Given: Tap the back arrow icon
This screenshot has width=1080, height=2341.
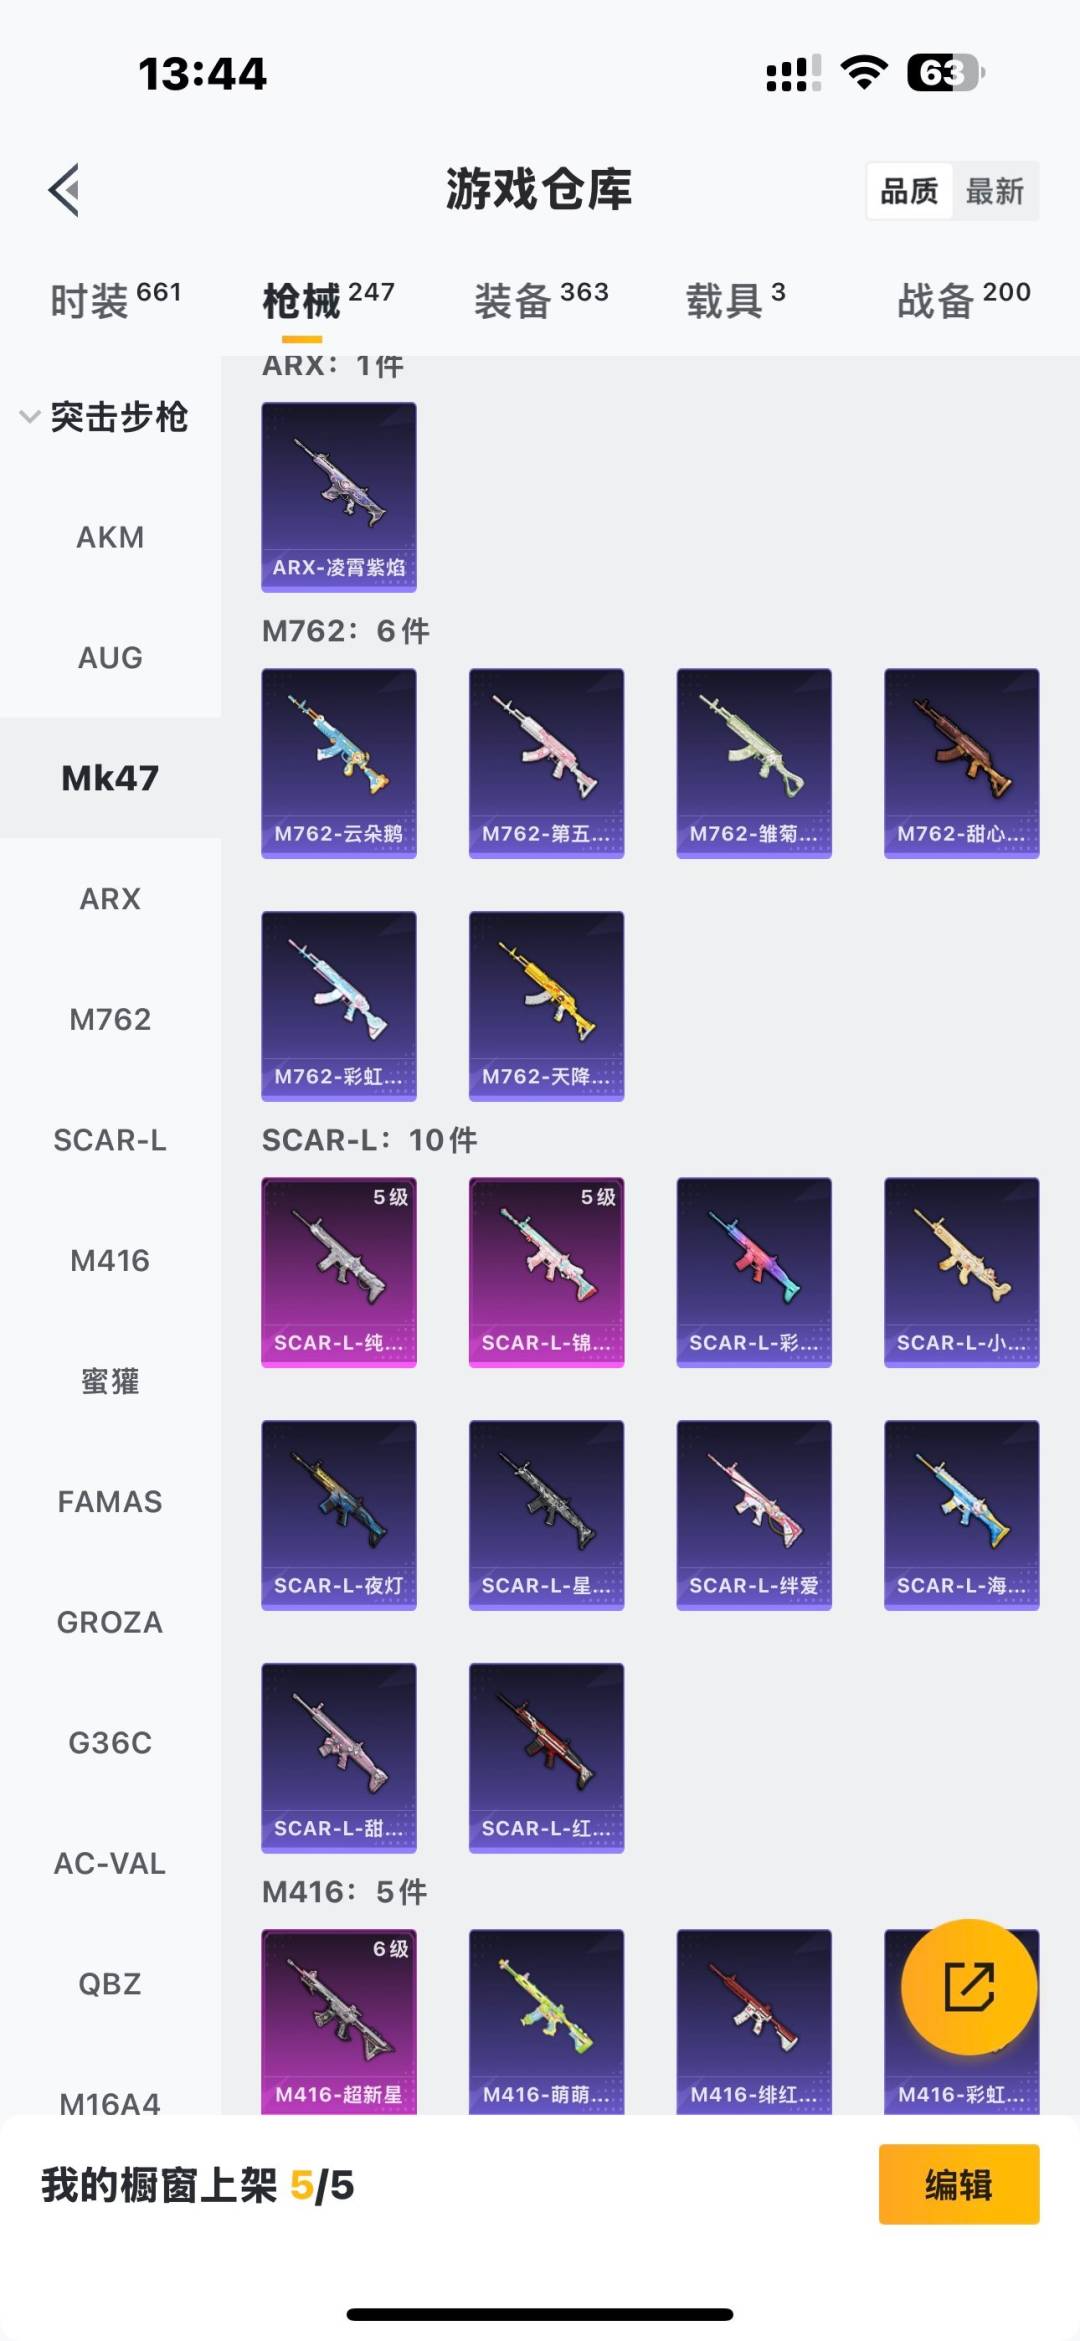Looking at the screenshot, I should click(65, 189).
